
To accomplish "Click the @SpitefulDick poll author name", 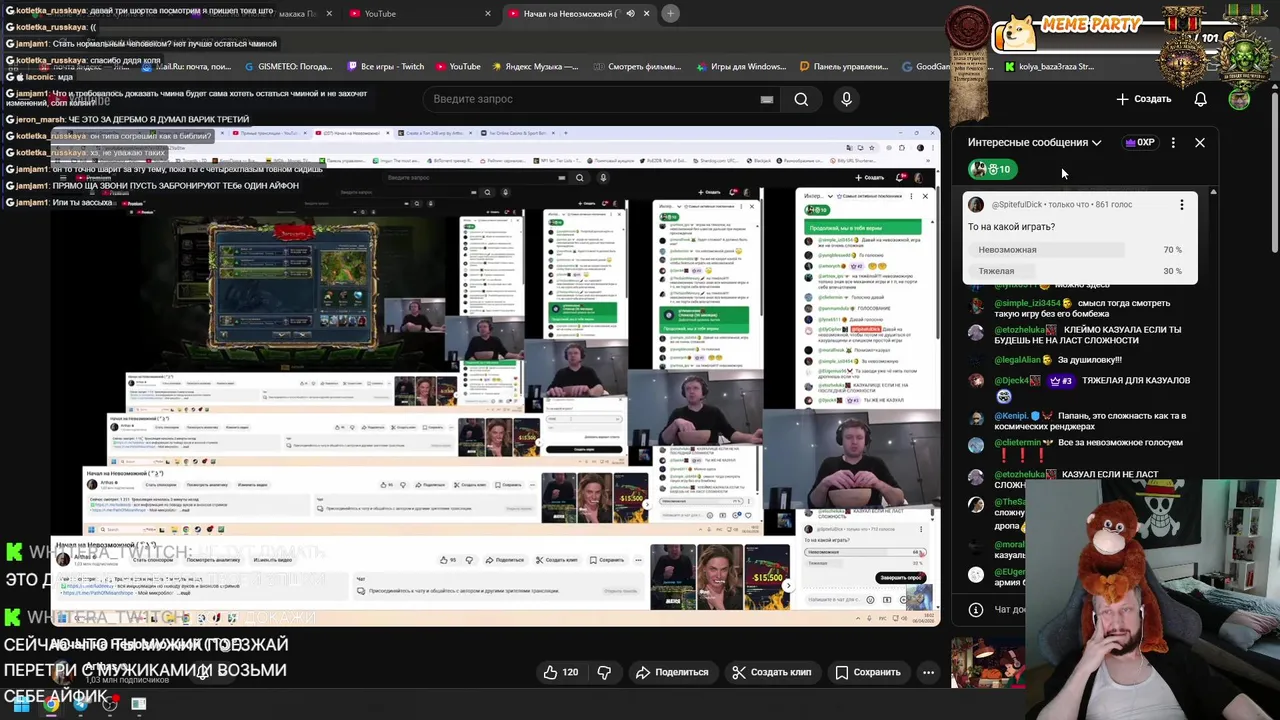I will pos(1017,205).
